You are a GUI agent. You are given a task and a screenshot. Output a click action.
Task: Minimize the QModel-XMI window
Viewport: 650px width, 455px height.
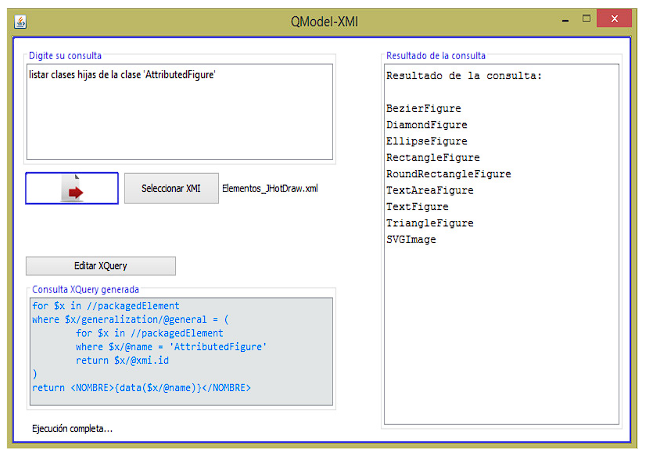coord(556,19)
